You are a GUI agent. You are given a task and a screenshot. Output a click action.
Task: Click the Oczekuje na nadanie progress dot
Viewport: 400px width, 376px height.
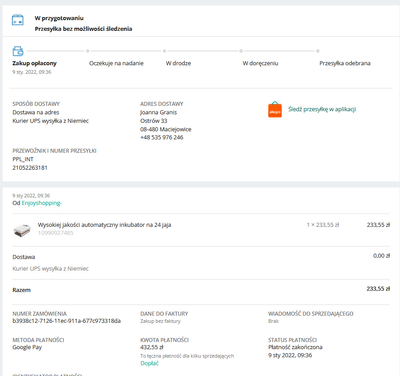point(88,51)
